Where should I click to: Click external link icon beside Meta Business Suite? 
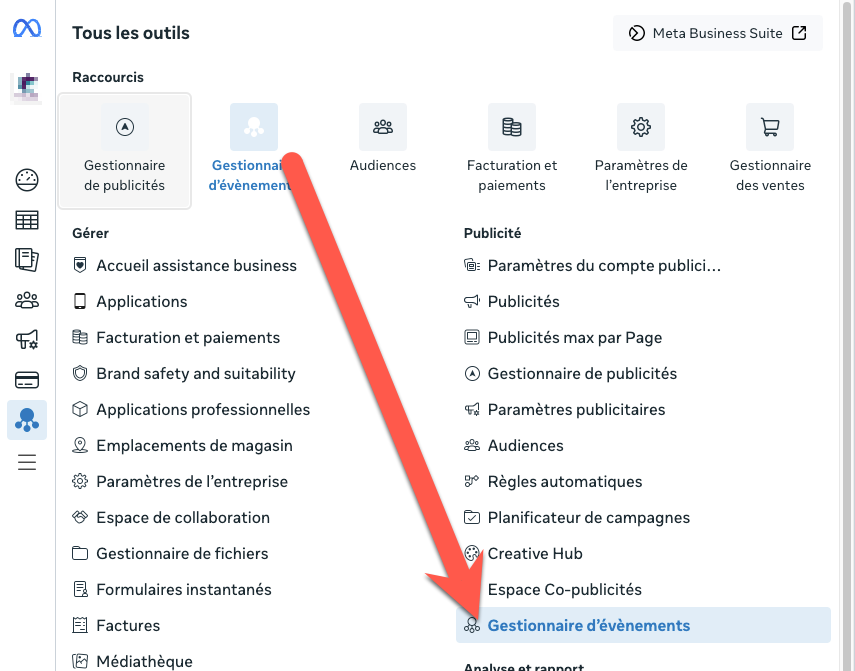[799, 33]
